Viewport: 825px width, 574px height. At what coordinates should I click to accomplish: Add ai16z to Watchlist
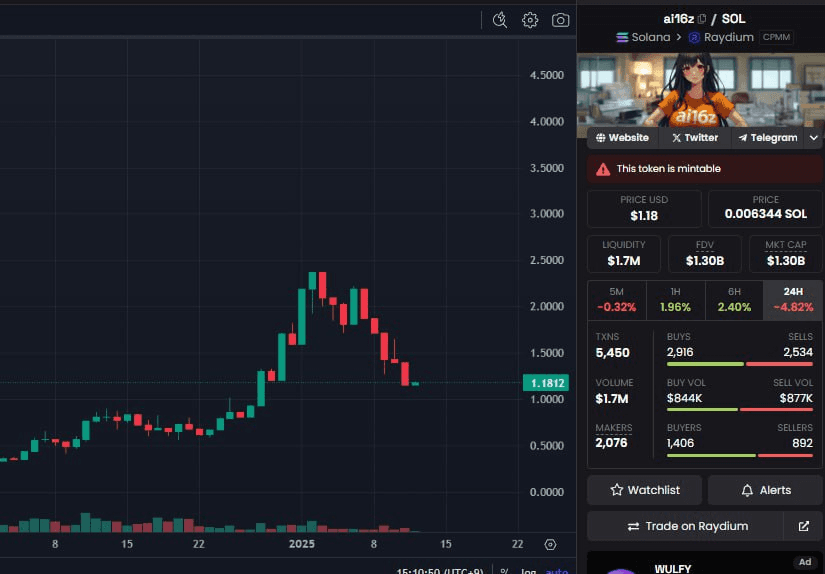point(645,490)
